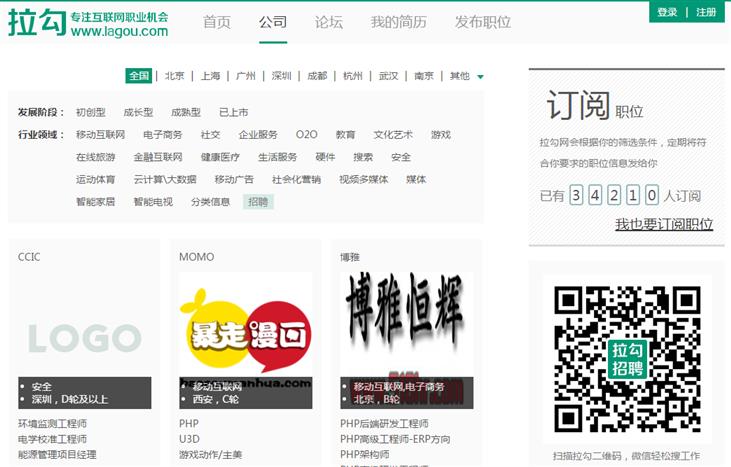The height and width of the screenshot is (467, 731).
Task: Open 我的简历 in the navigation
Action: (399, 22)
